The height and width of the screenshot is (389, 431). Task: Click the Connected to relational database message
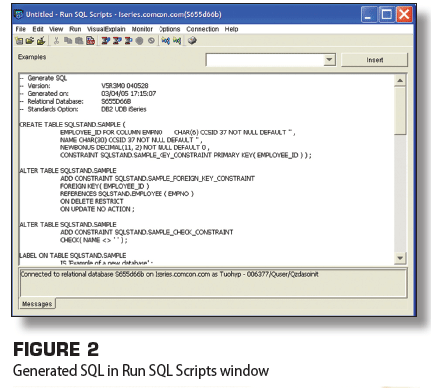(x=169, y=274)
